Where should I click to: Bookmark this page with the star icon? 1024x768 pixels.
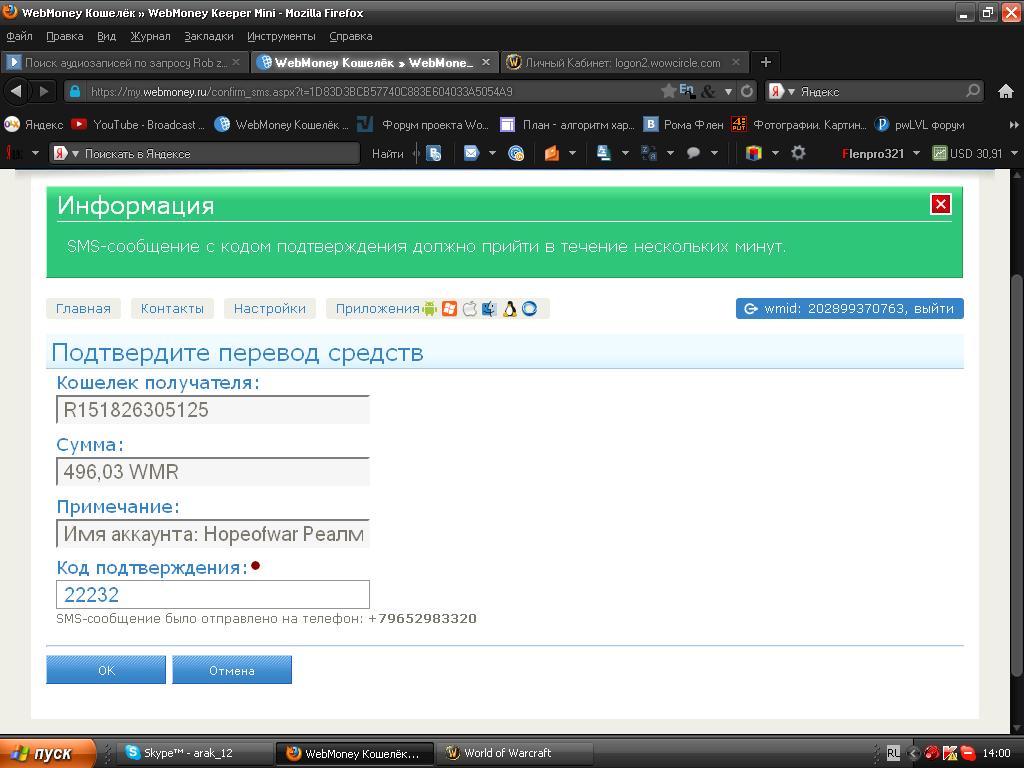tap(667, 91)
